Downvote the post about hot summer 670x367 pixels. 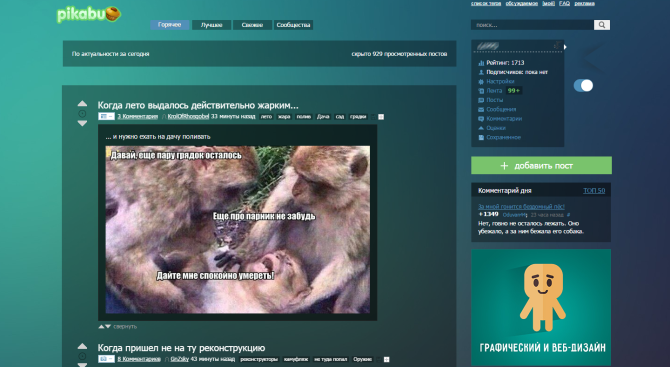click(82, 123)
